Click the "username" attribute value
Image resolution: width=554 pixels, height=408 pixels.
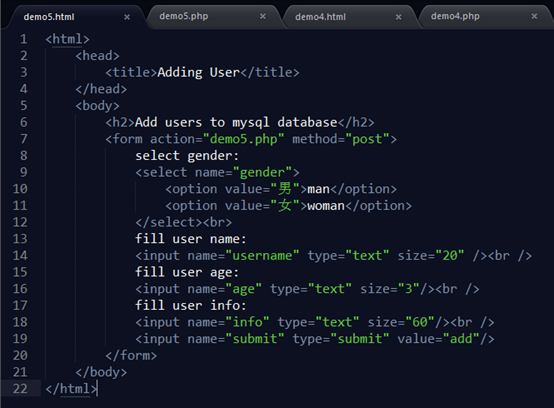(x=262, y=256)
